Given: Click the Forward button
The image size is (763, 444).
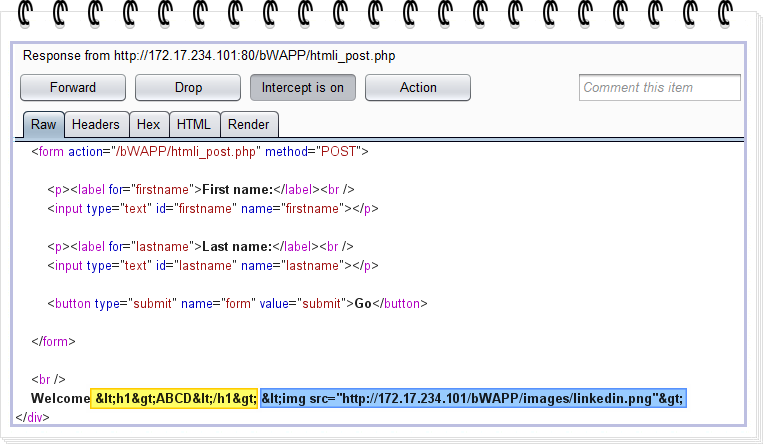Looking at the screenshot, I should (73, 88).
